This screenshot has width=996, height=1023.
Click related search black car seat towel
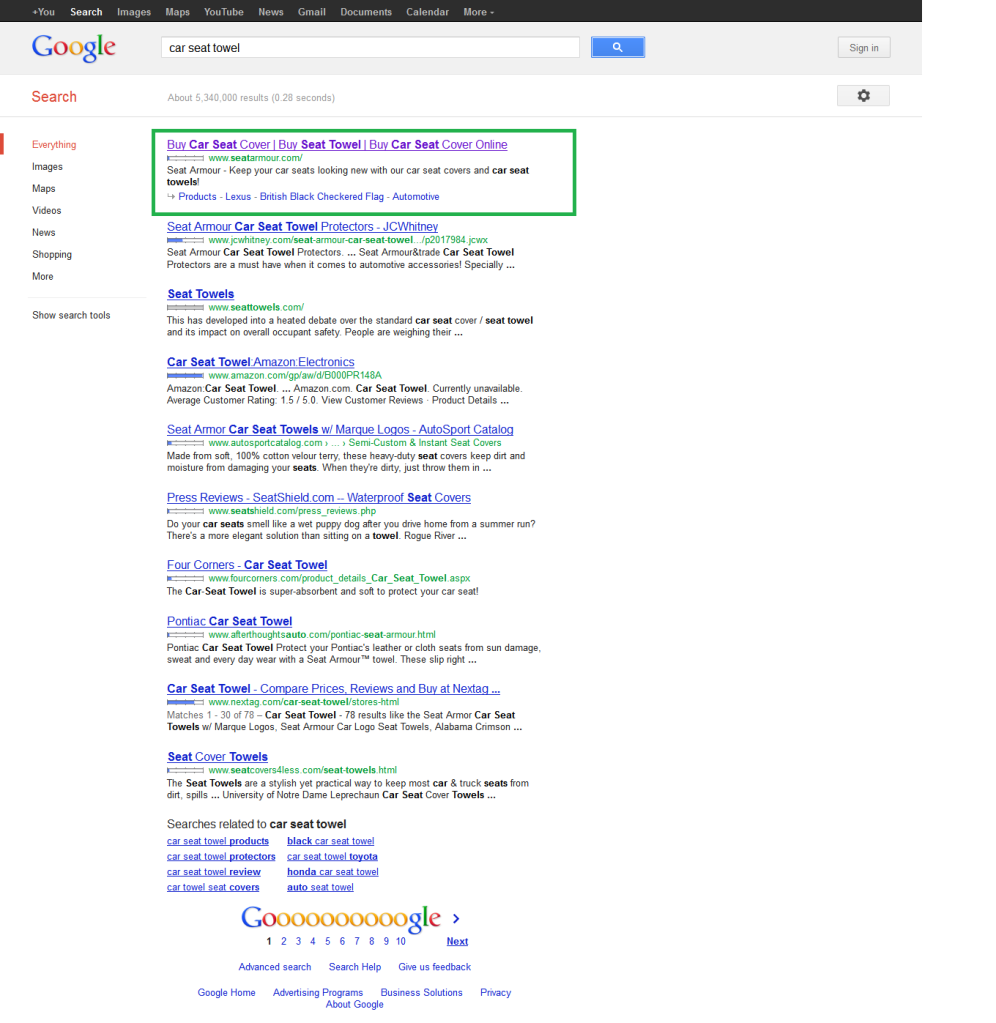(x=331, y=841)
